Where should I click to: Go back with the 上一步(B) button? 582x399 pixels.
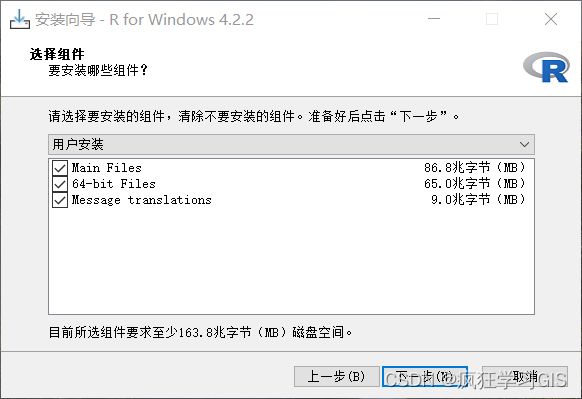(337, 377)
